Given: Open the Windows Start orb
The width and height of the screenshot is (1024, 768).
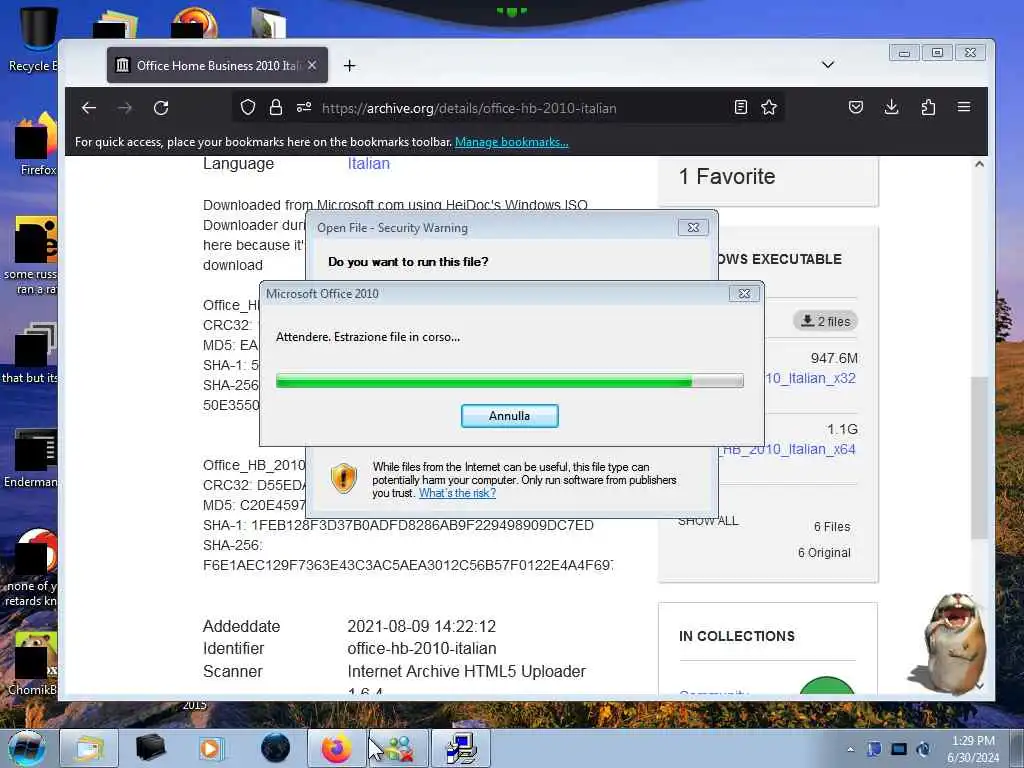Looking at the screenshot, I should [27, 748].
